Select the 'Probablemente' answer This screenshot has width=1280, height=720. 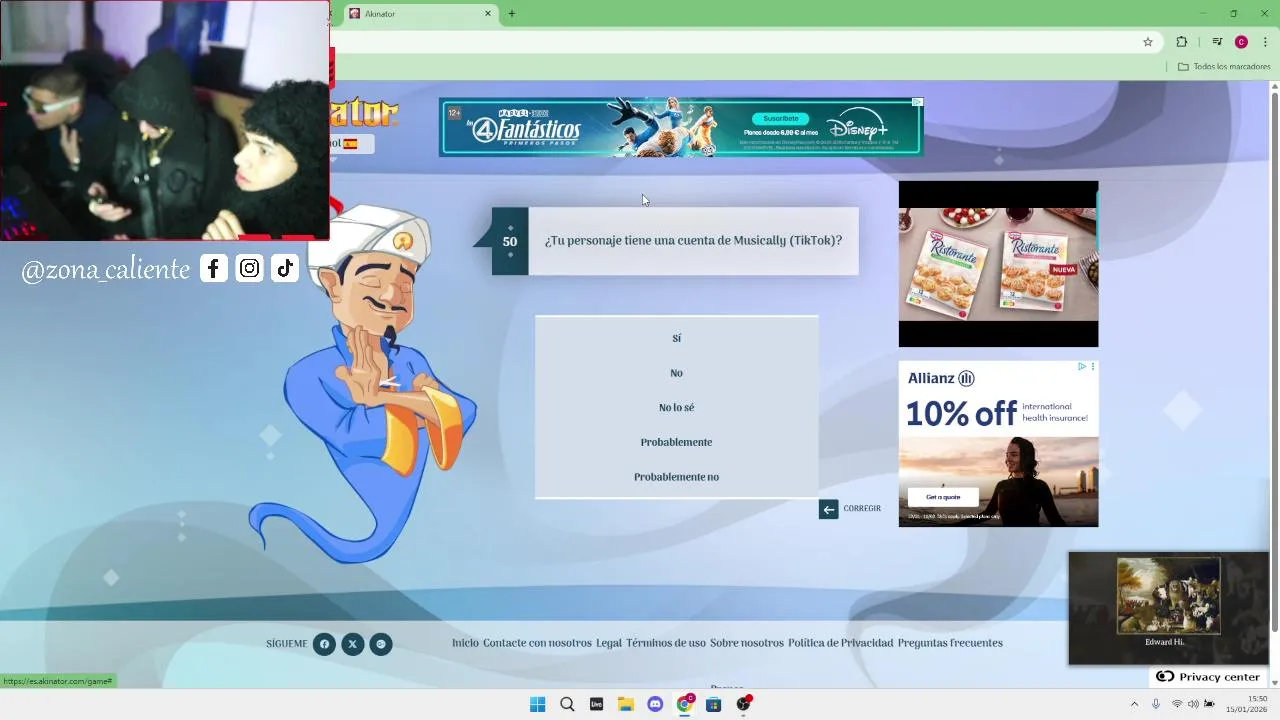pyautogui.click(x=676, y=442)
